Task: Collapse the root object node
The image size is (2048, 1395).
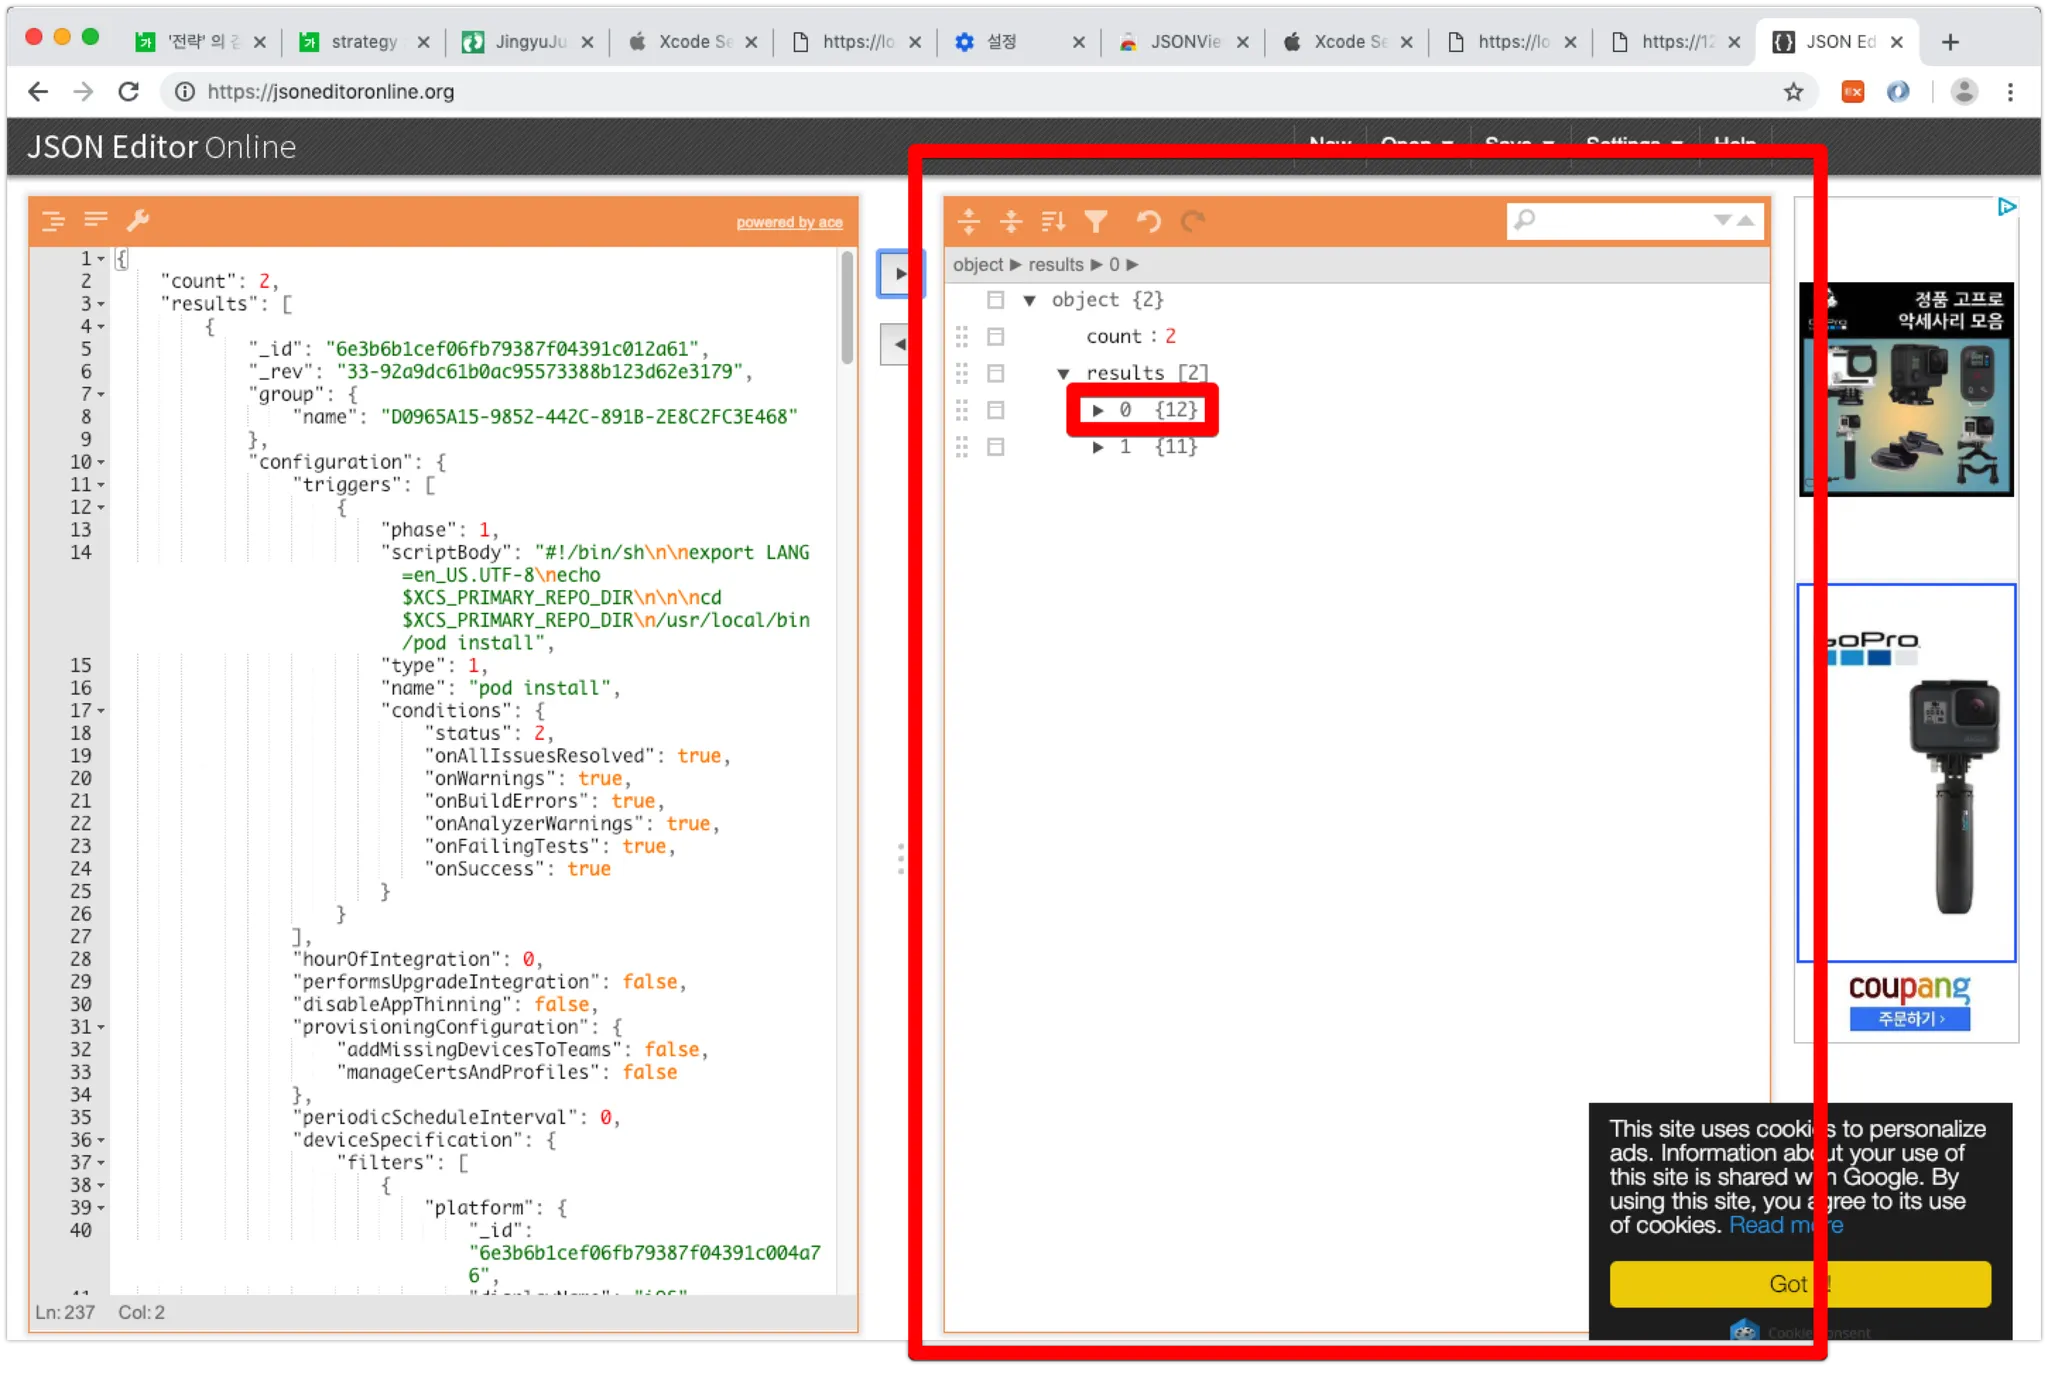Action: [1029, 300]
